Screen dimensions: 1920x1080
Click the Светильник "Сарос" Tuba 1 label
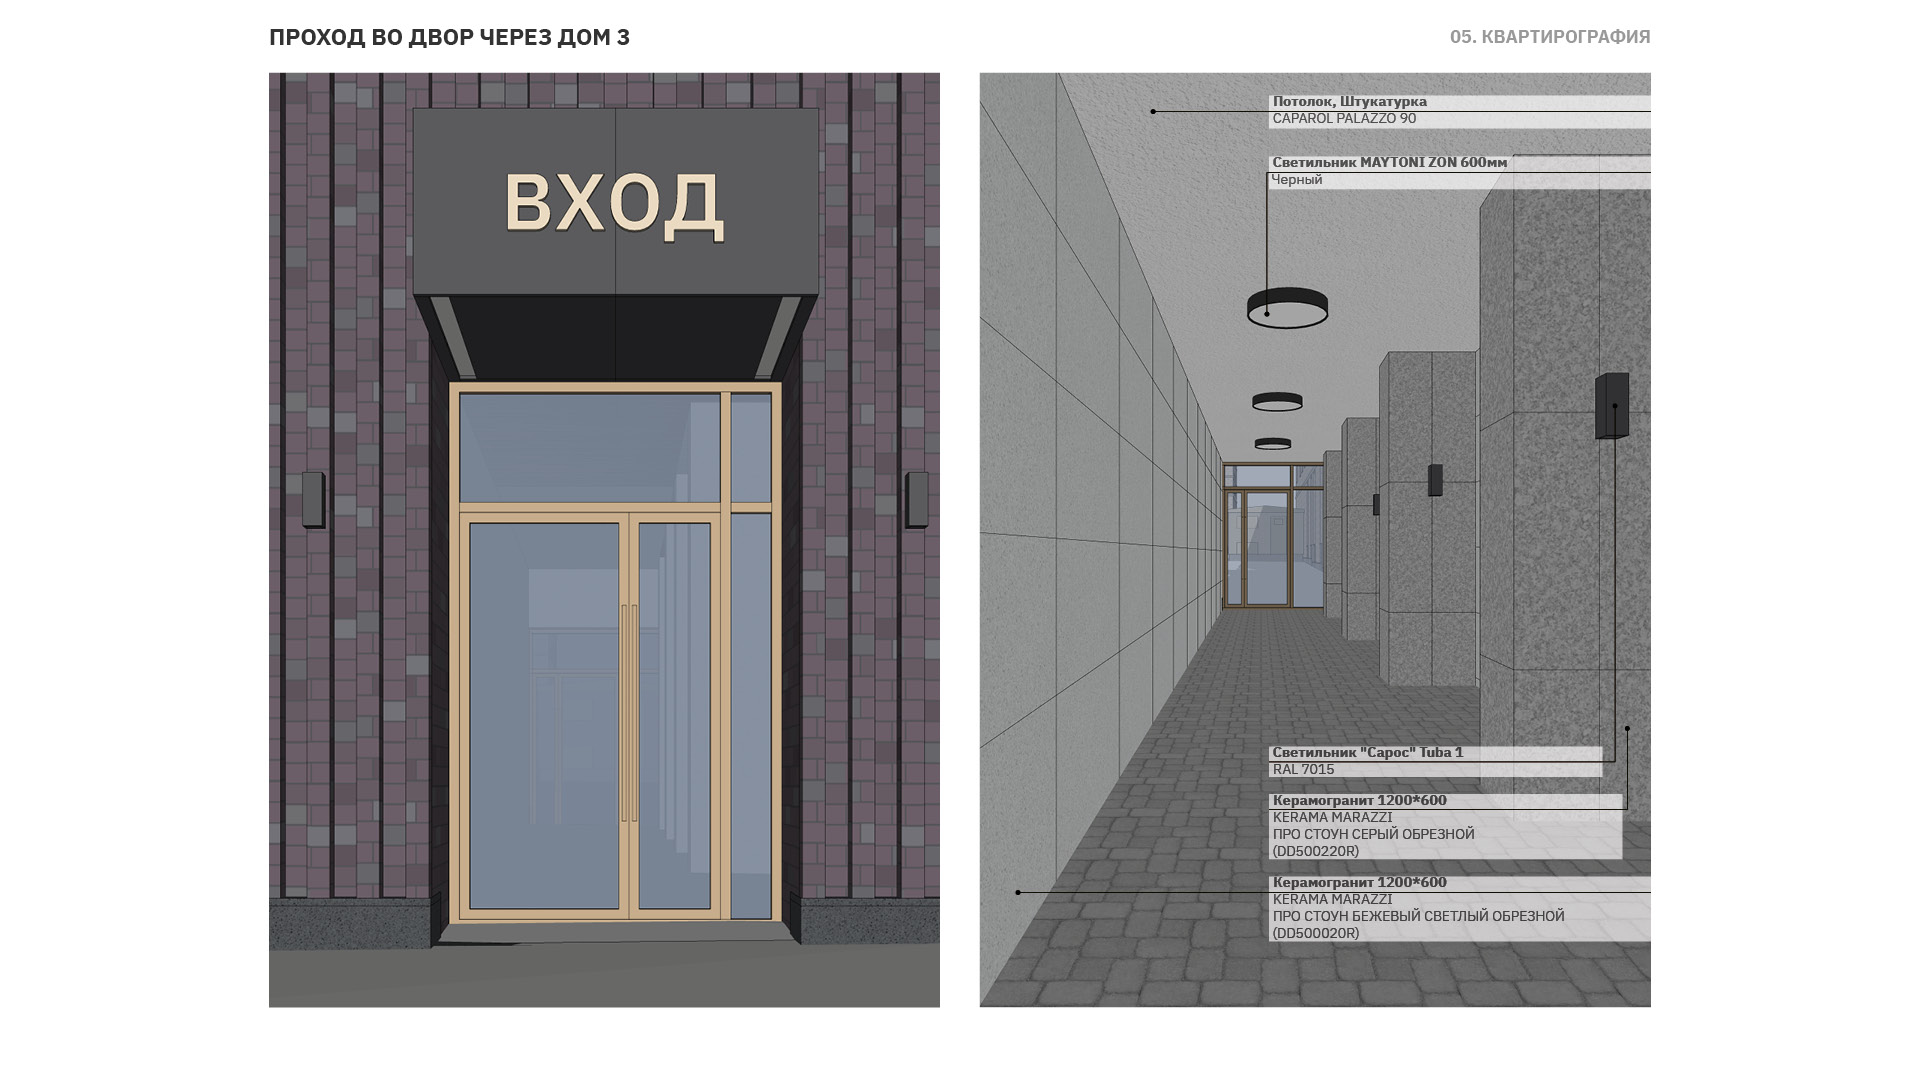coord(1367,753)
